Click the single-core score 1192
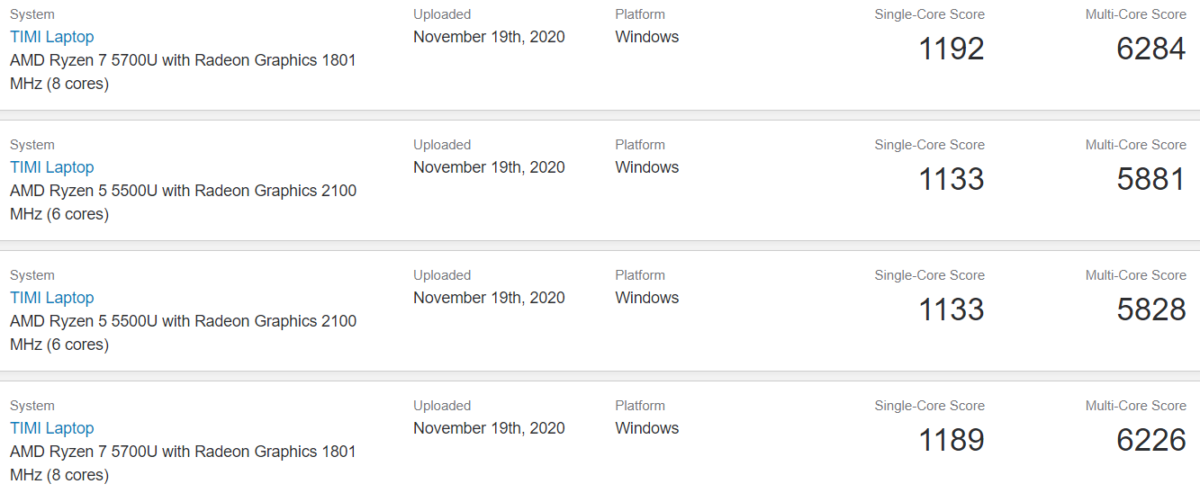Viewport: 1200px width, 493px height. (x=951, y=48)
